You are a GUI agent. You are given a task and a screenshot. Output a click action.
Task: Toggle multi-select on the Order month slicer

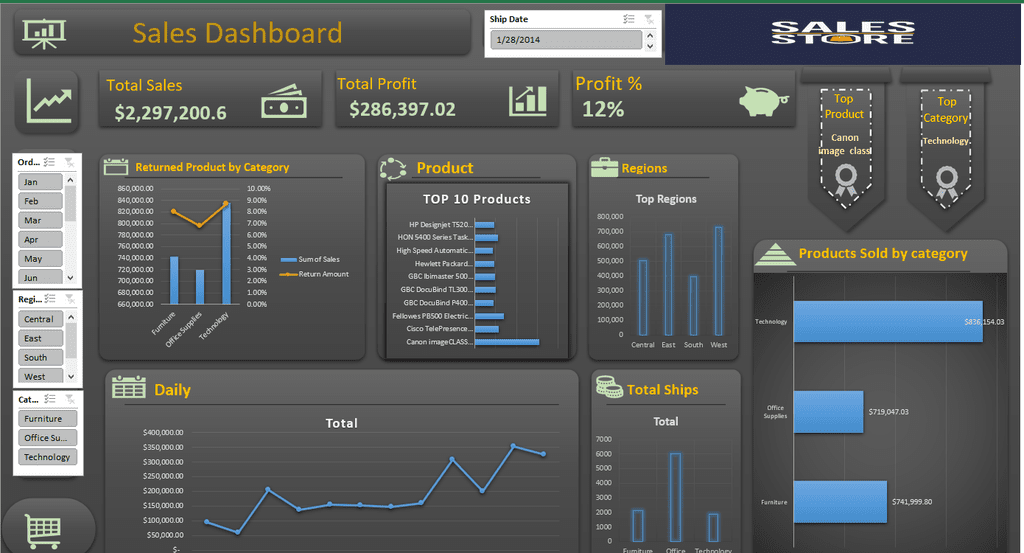49,162
